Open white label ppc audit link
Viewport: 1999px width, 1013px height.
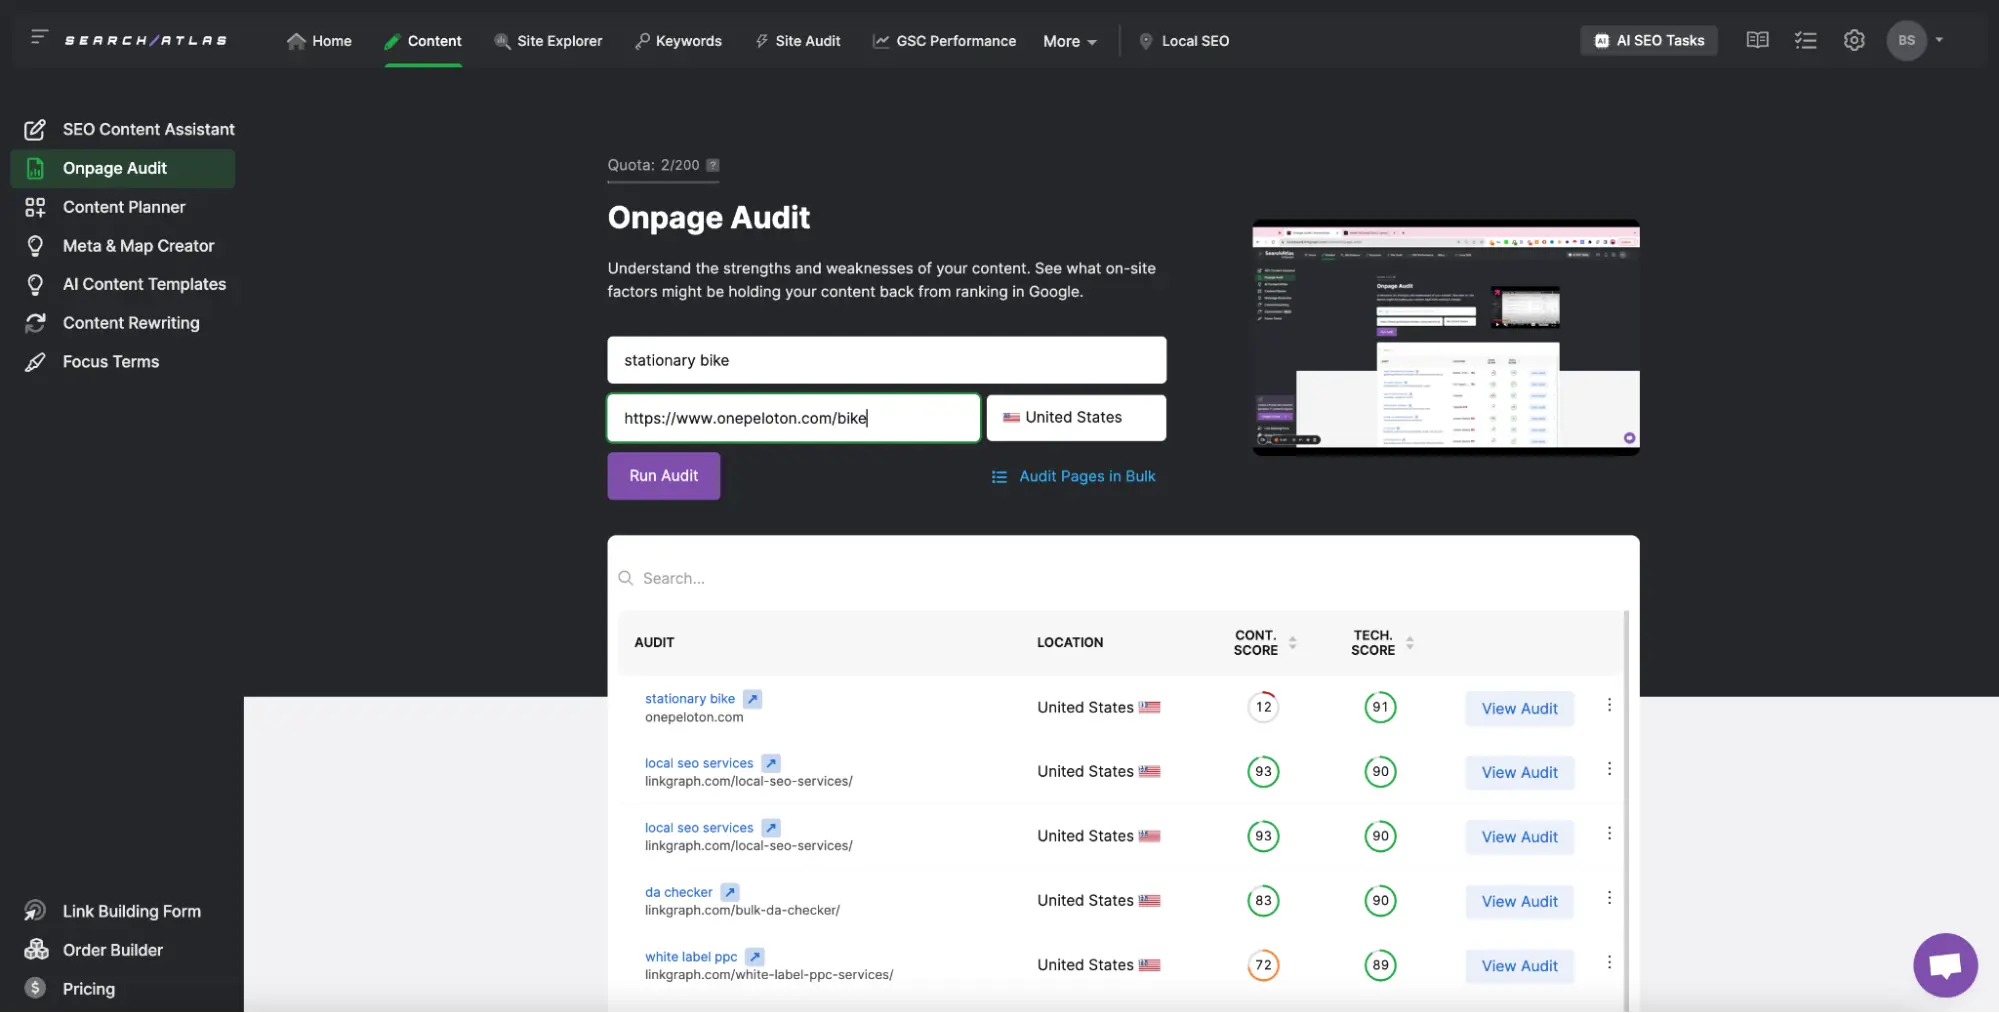pyautogui.click(x=691, y=957)
